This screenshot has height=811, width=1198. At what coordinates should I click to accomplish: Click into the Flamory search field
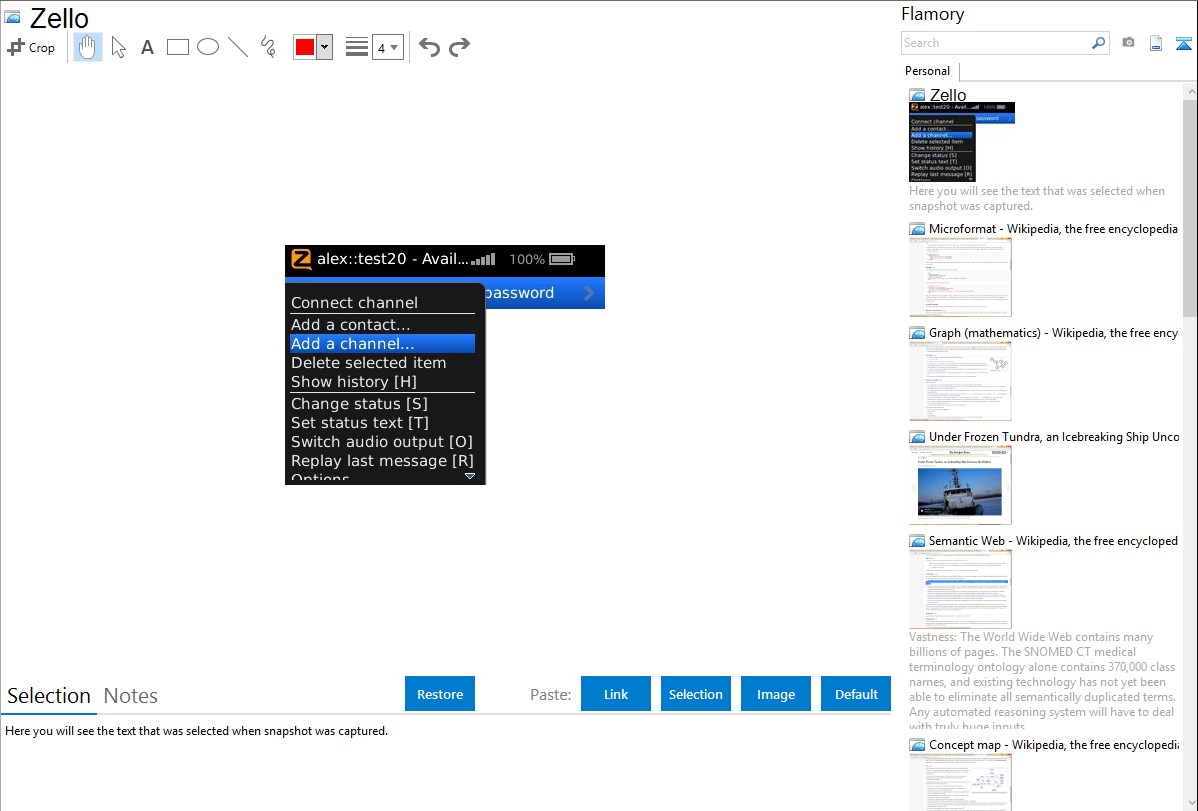996,43
